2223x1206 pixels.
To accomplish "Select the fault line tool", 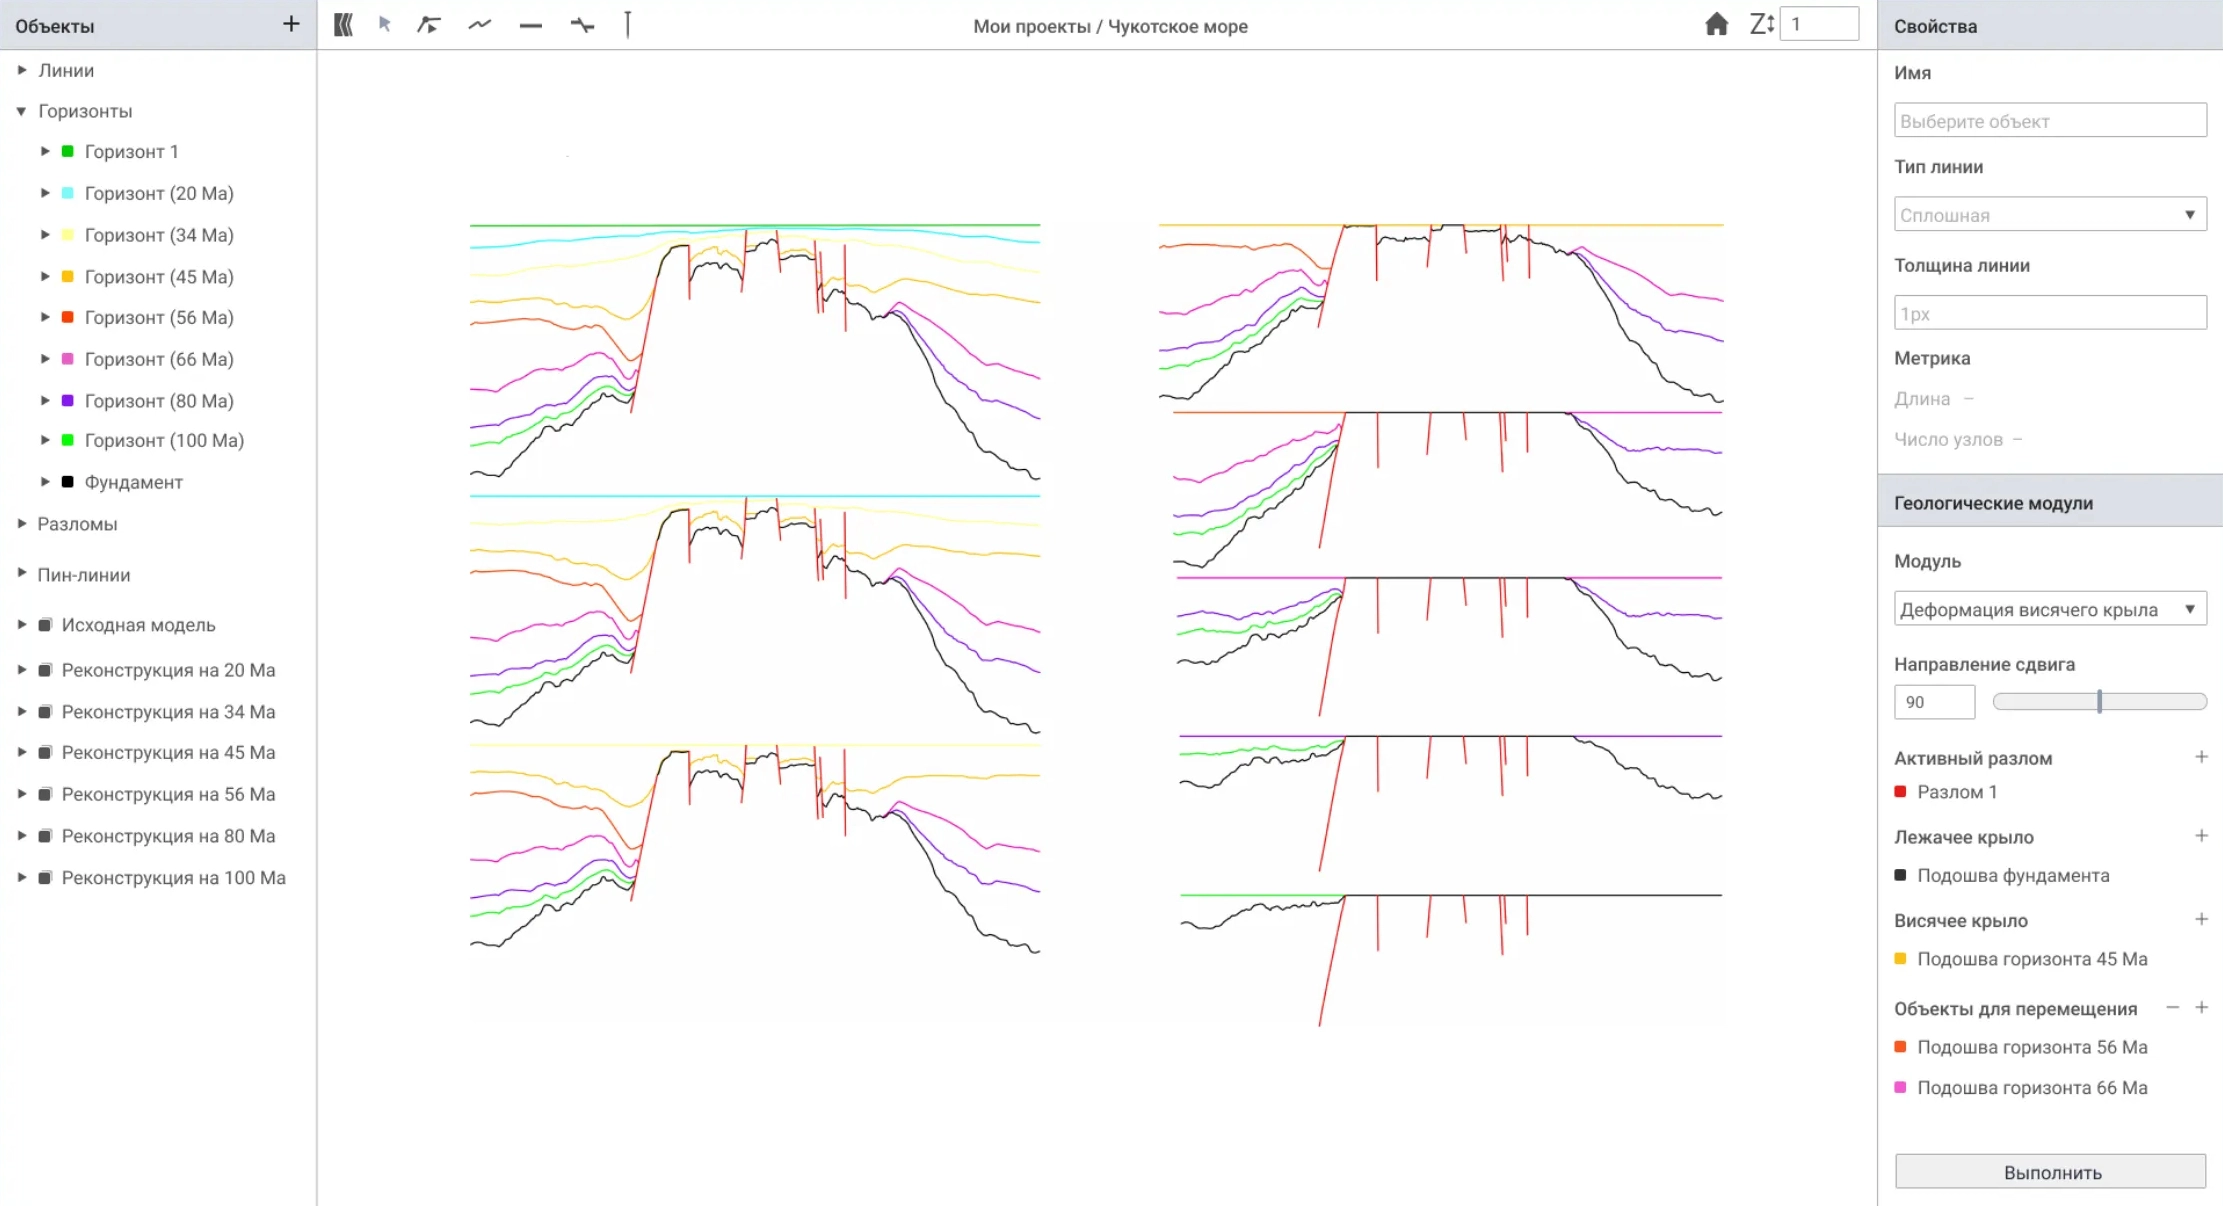I will point(582,26).
